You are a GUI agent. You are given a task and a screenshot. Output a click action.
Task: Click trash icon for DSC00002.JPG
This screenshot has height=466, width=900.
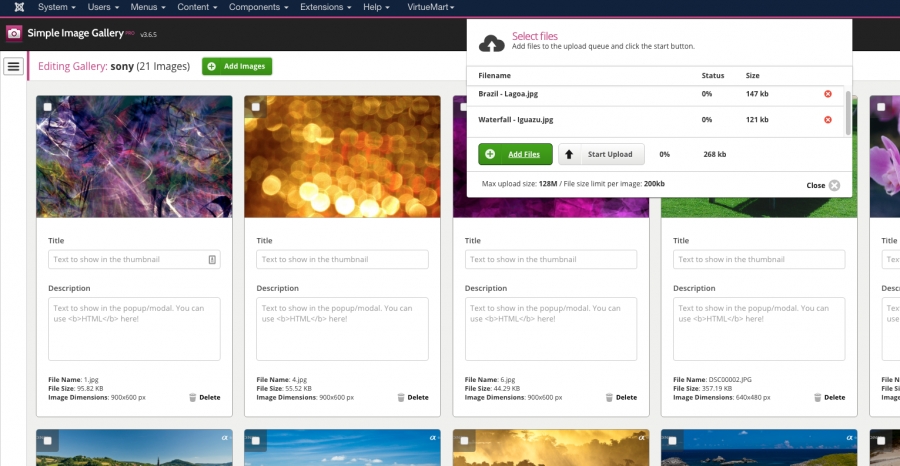pos(818,397)
